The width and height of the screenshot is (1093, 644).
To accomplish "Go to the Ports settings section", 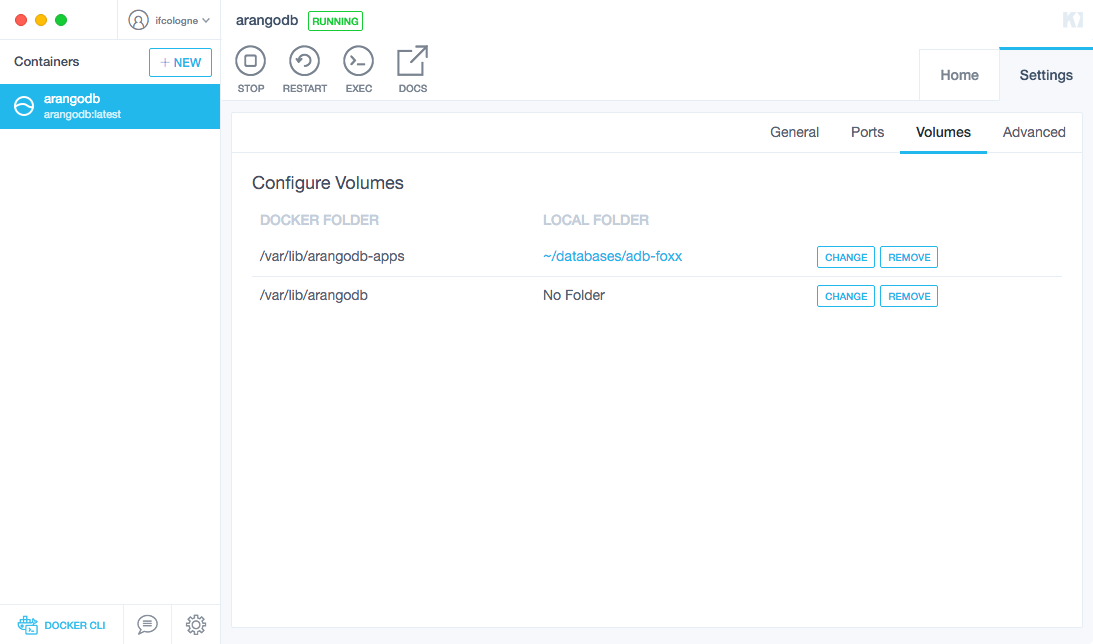I will tap(867, 132).
